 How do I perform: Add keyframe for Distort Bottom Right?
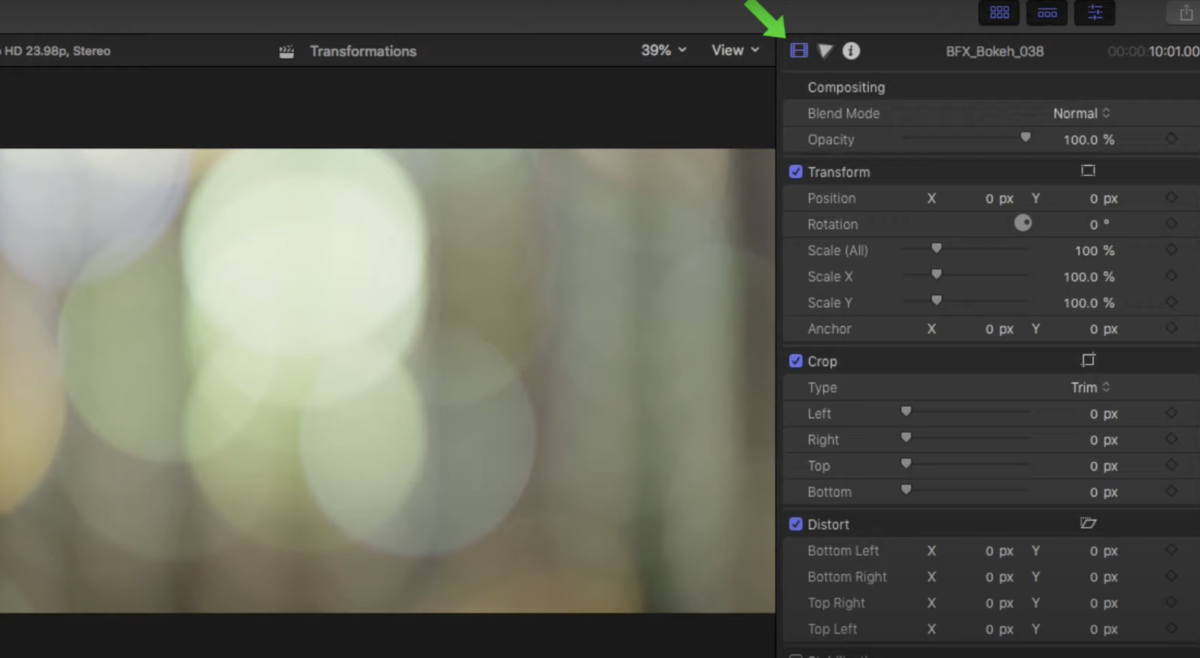[x=1171, y=576]
